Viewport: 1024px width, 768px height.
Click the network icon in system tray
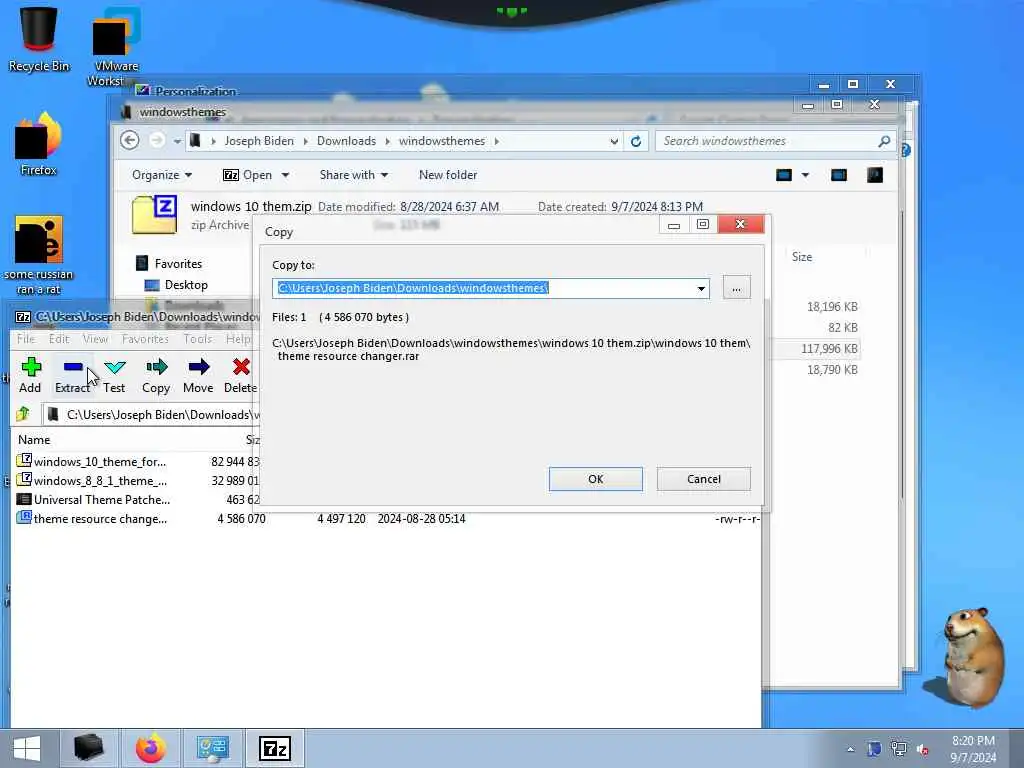[x=899, y=749]
